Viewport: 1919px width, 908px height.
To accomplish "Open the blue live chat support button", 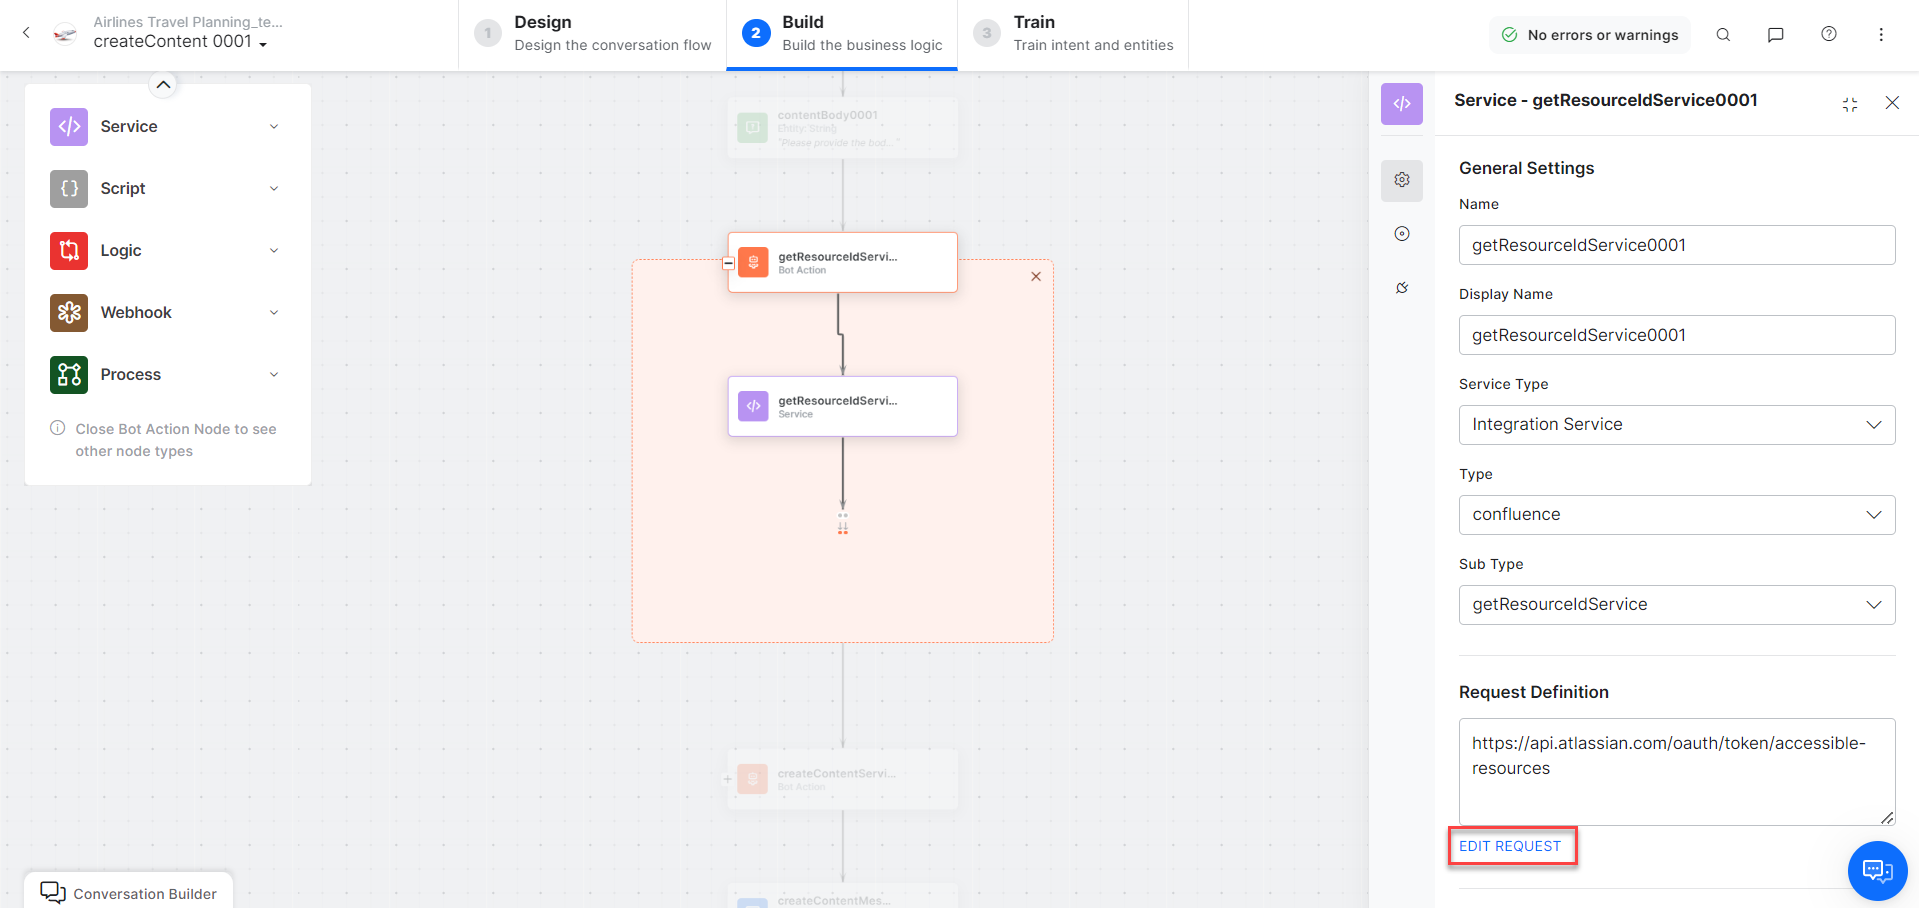I will [1877, 871].
